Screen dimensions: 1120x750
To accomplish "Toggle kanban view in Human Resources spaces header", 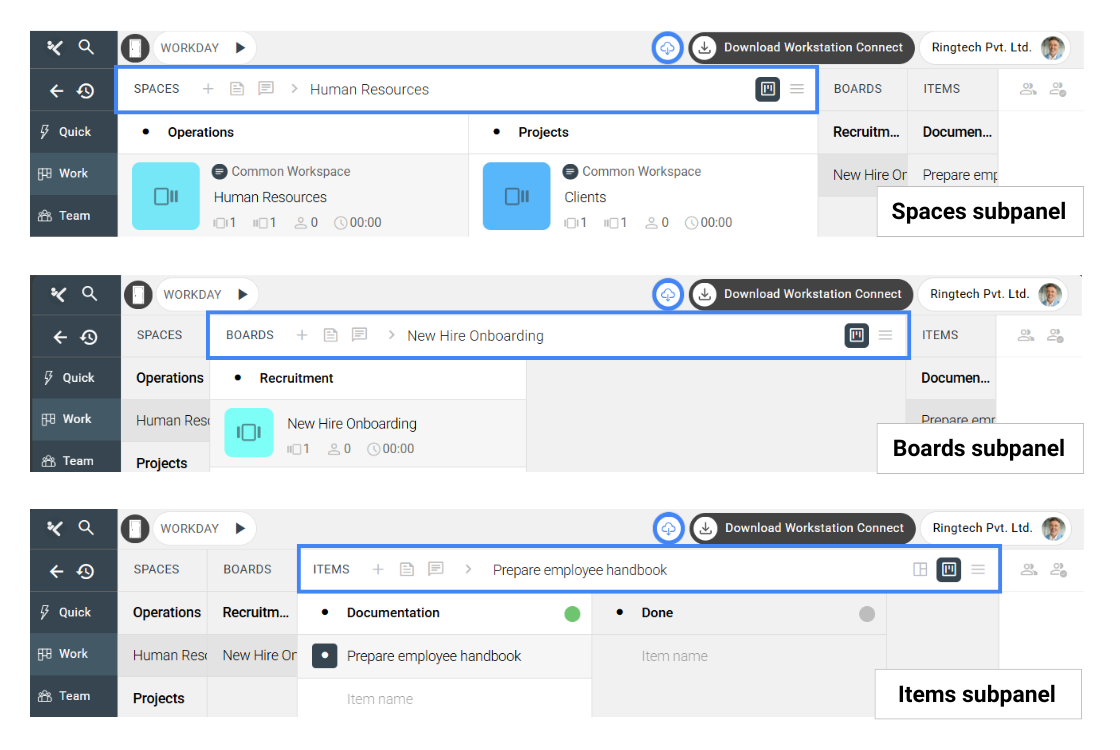I will (767, 89).
